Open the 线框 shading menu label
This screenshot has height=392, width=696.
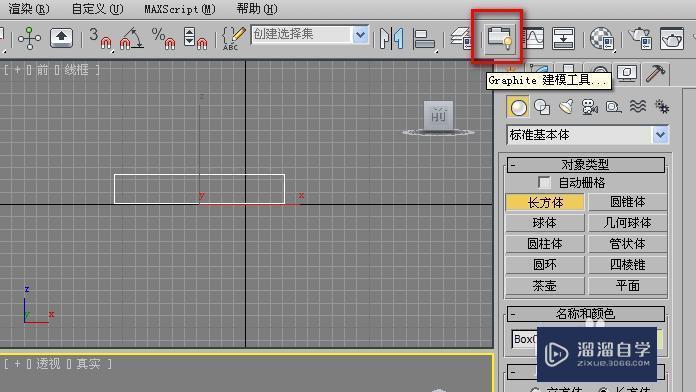(x=76, y=70)
